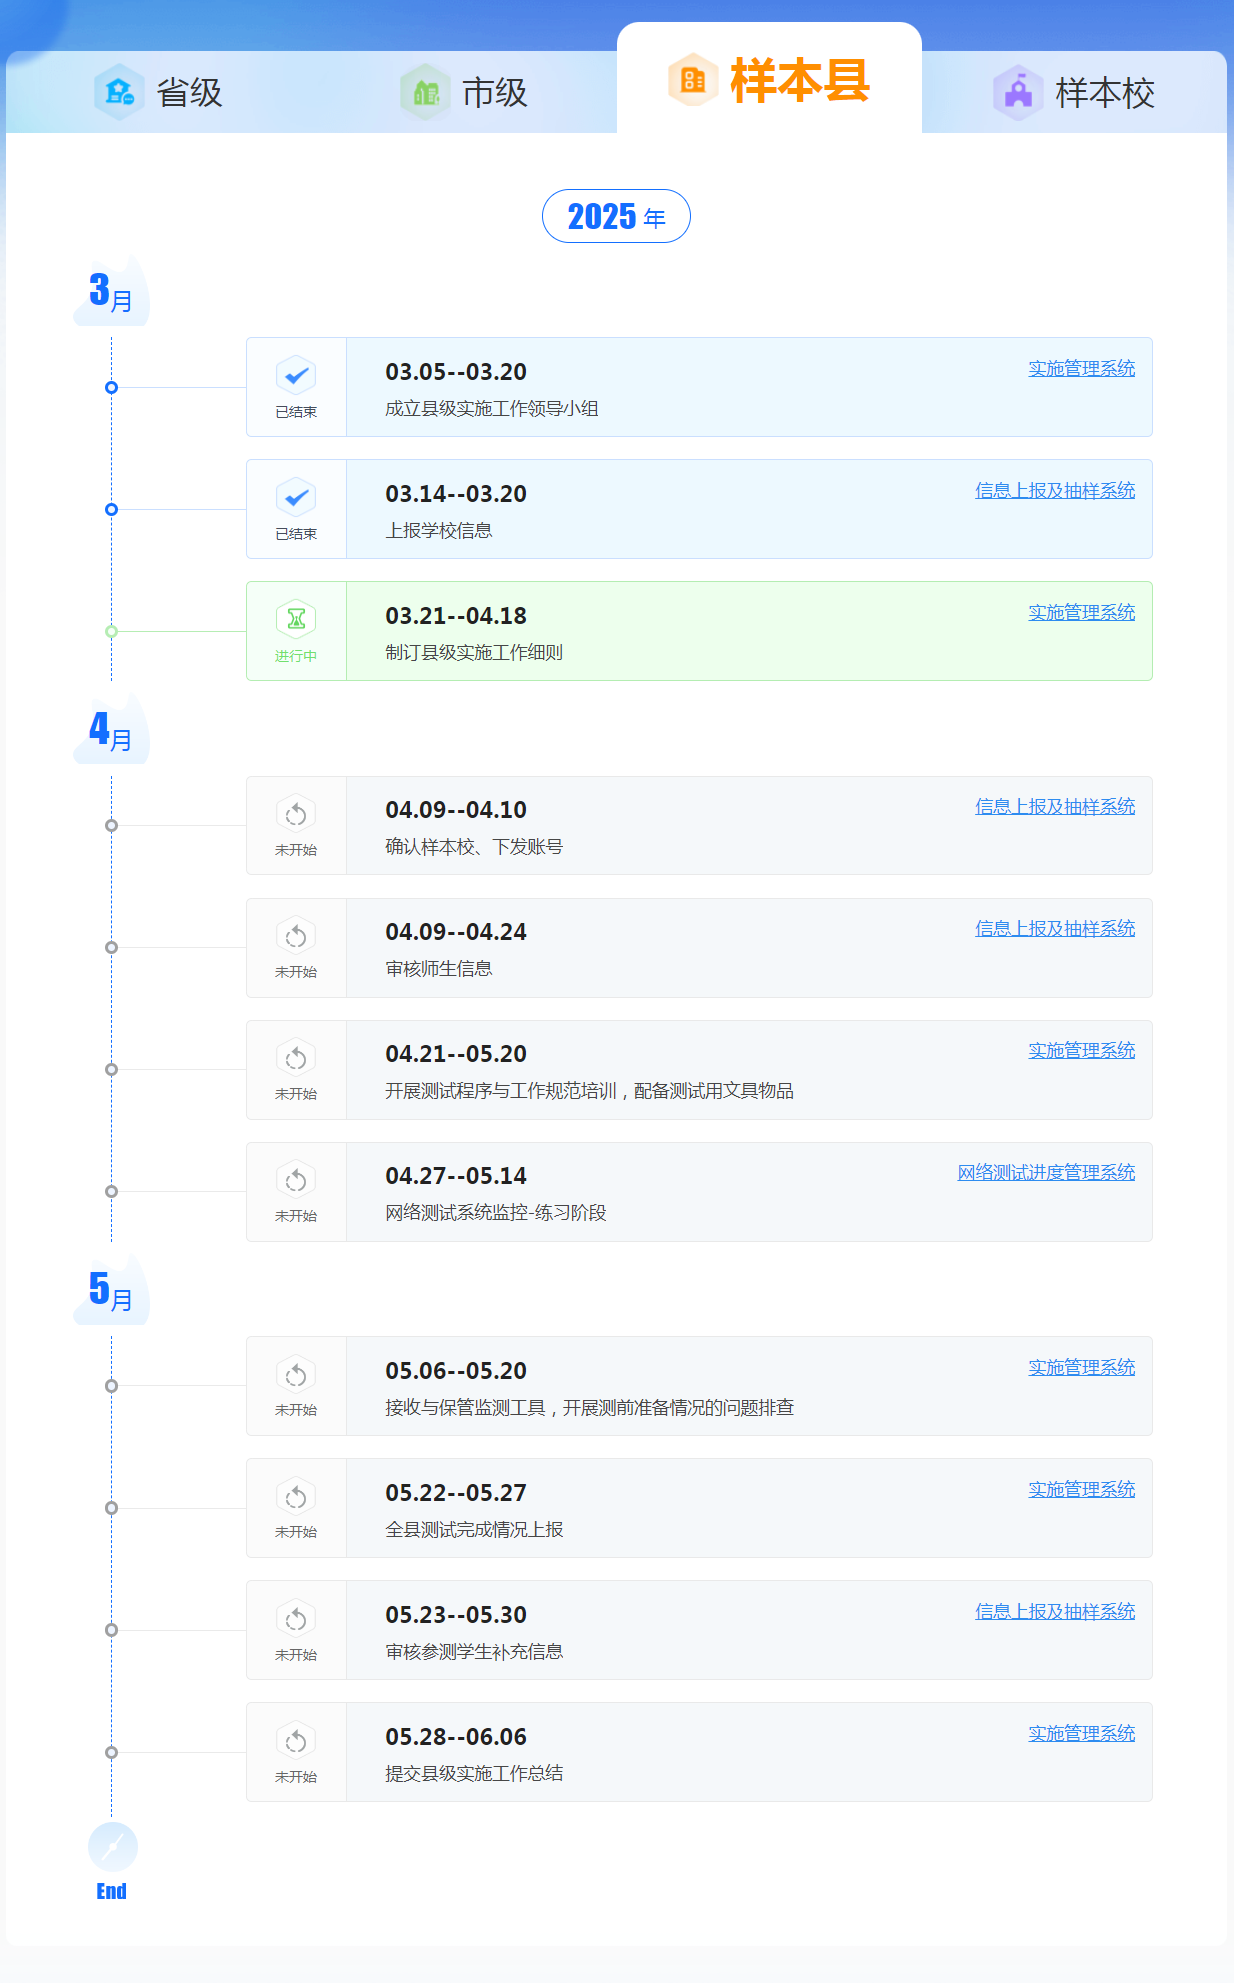The height and width of the screenshot is (1983, 1234).
Task: Click the text 成立县级实施工作领导小组
Action: point(492,408)
